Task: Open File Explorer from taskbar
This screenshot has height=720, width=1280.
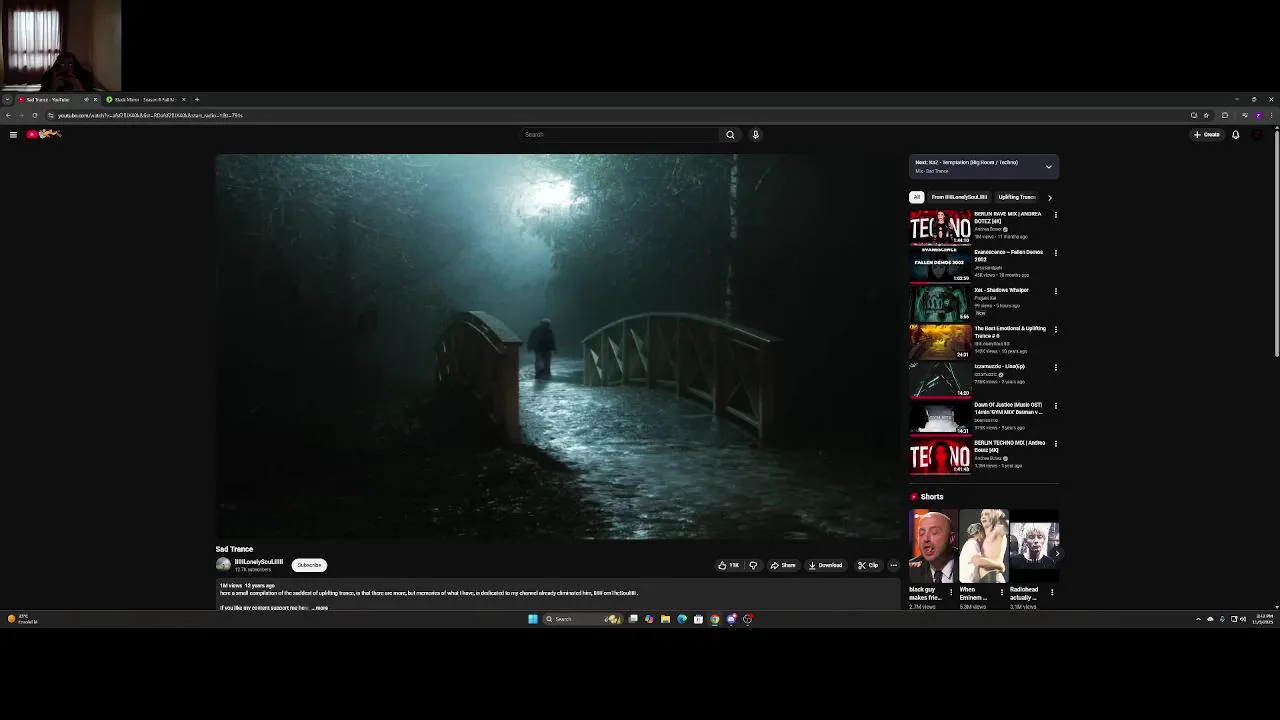Action: [x=665, y=619]
